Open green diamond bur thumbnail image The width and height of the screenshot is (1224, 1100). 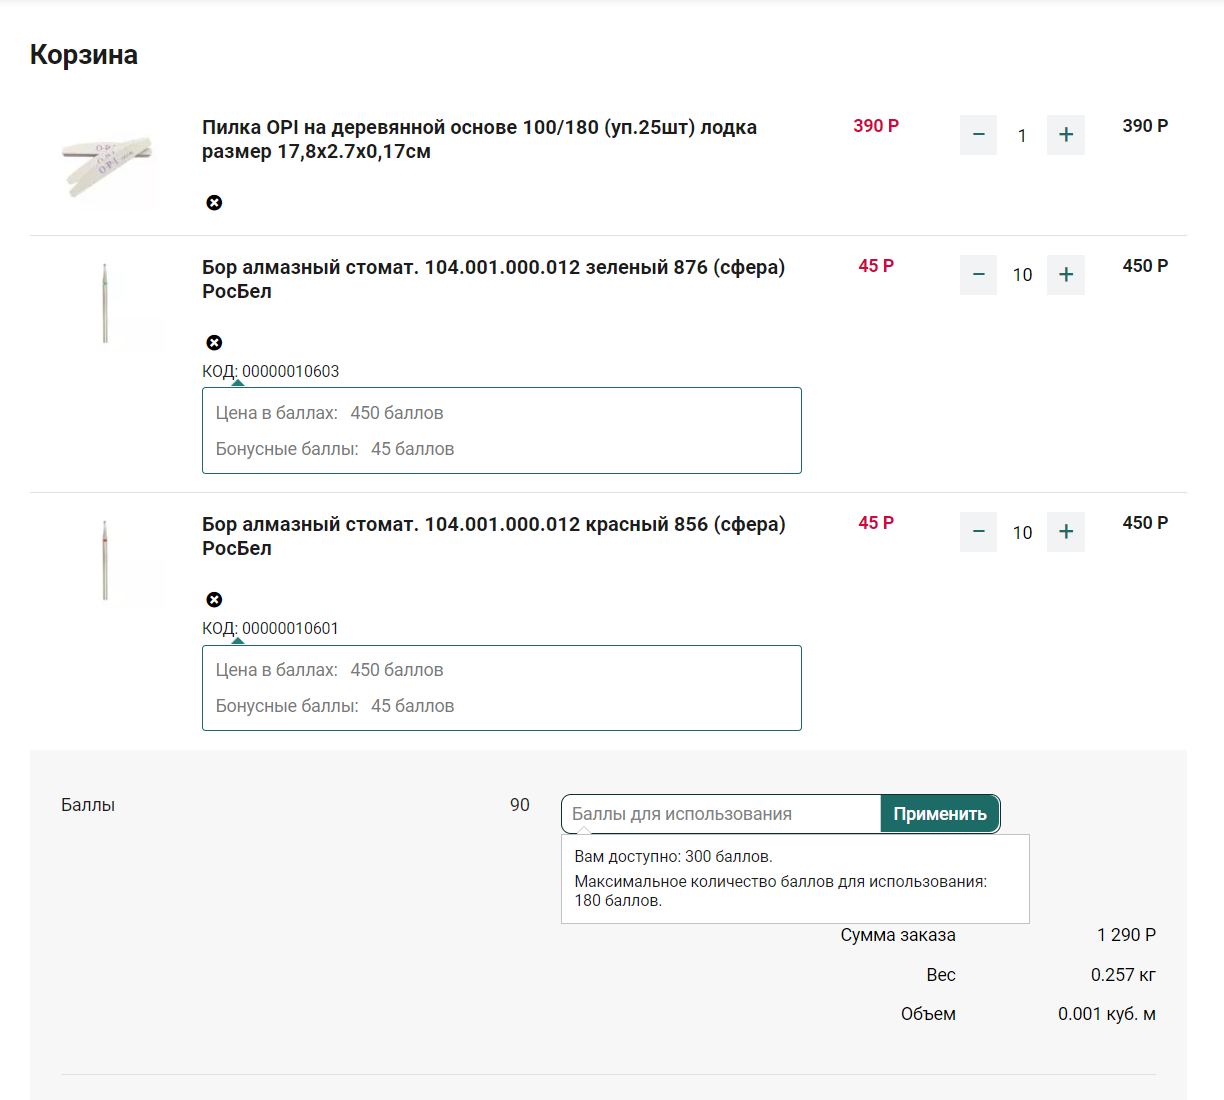click(106, 304)
